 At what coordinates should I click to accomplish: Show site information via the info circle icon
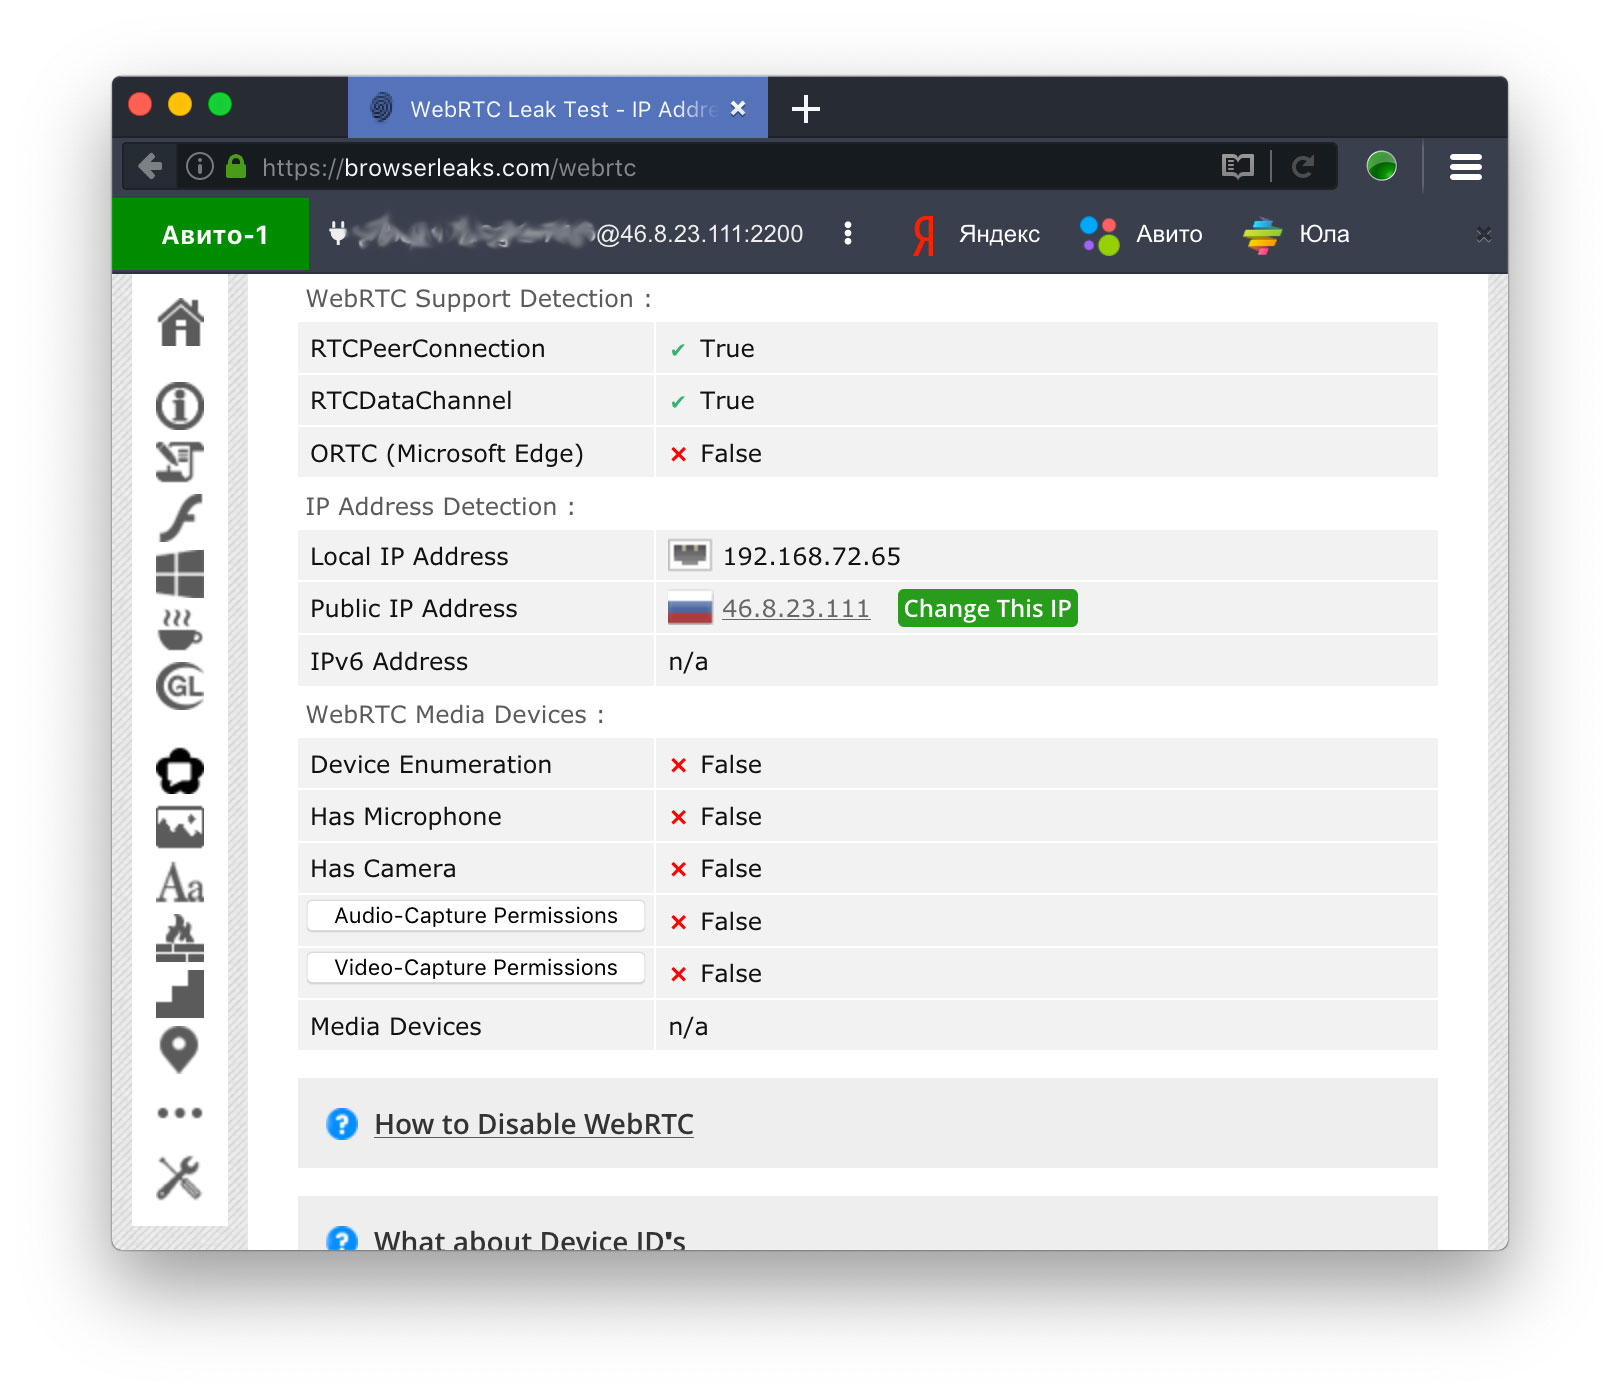coord(200,166)
